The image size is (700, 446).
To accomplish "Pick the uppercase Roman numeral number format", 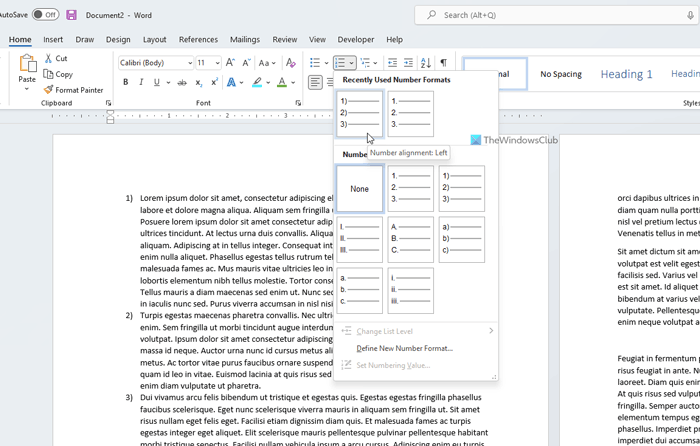I will click(x=360, y=240).
